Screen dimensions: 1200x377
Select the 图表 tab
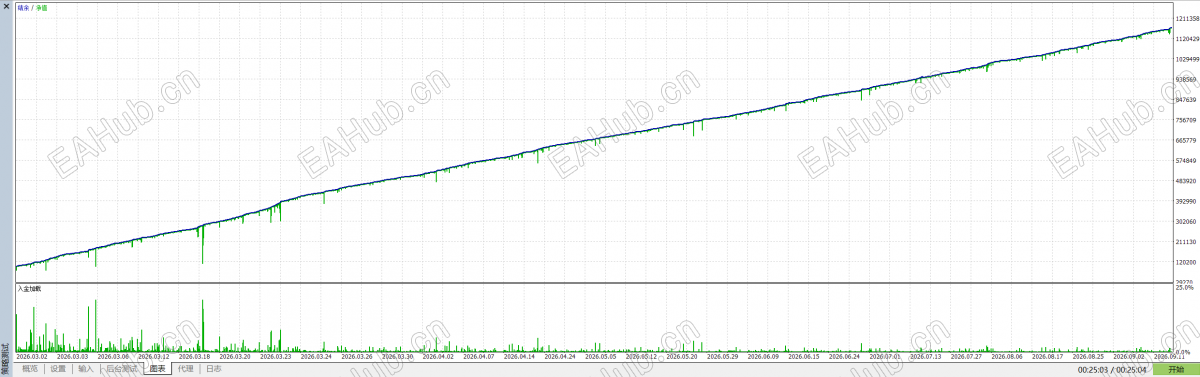pos(157,369)
